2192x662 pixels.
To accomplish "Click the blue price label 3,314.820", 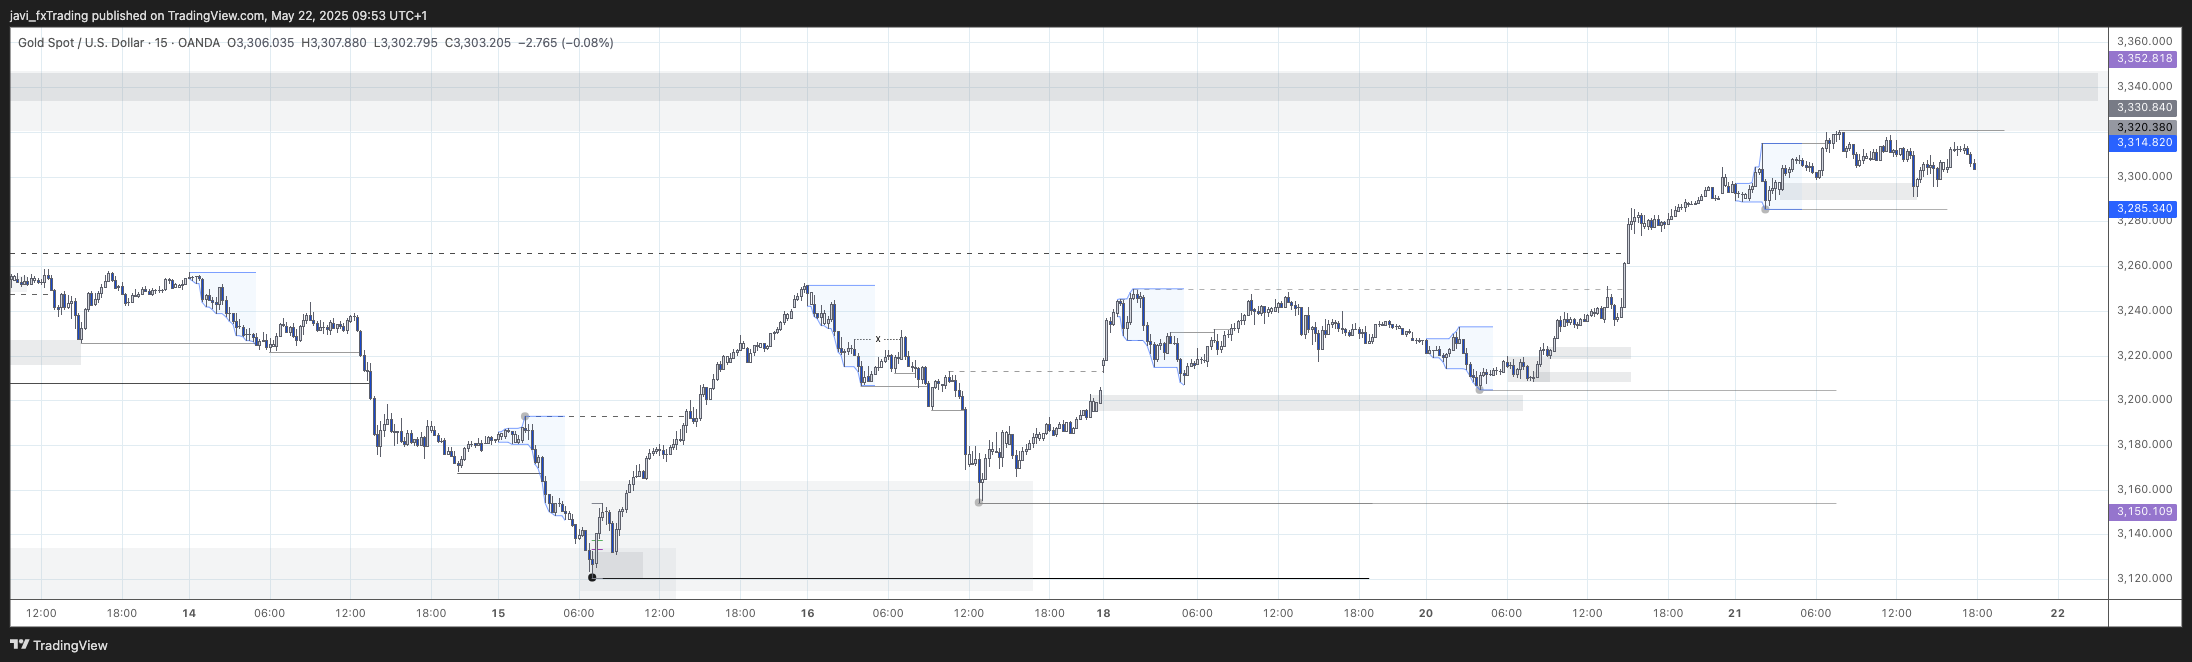I will (x=2143, y=143).
